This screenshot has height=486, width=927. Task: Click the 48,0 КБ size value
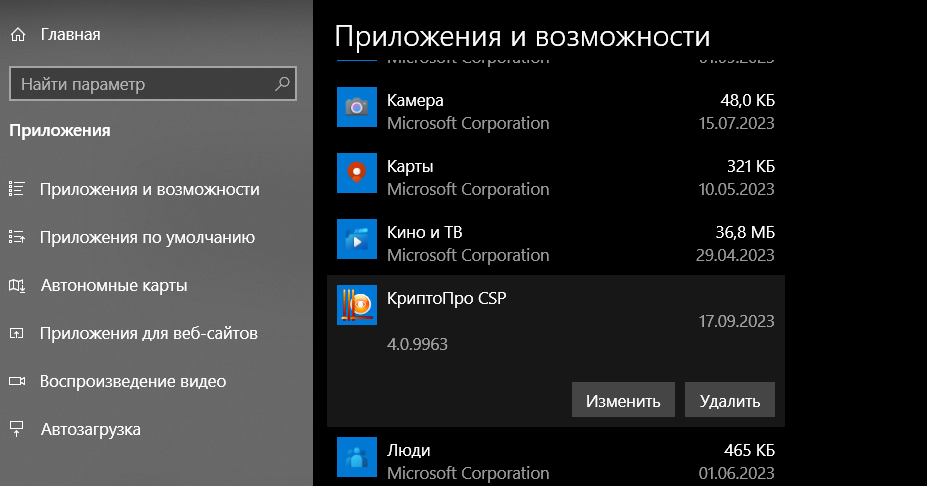747,101
